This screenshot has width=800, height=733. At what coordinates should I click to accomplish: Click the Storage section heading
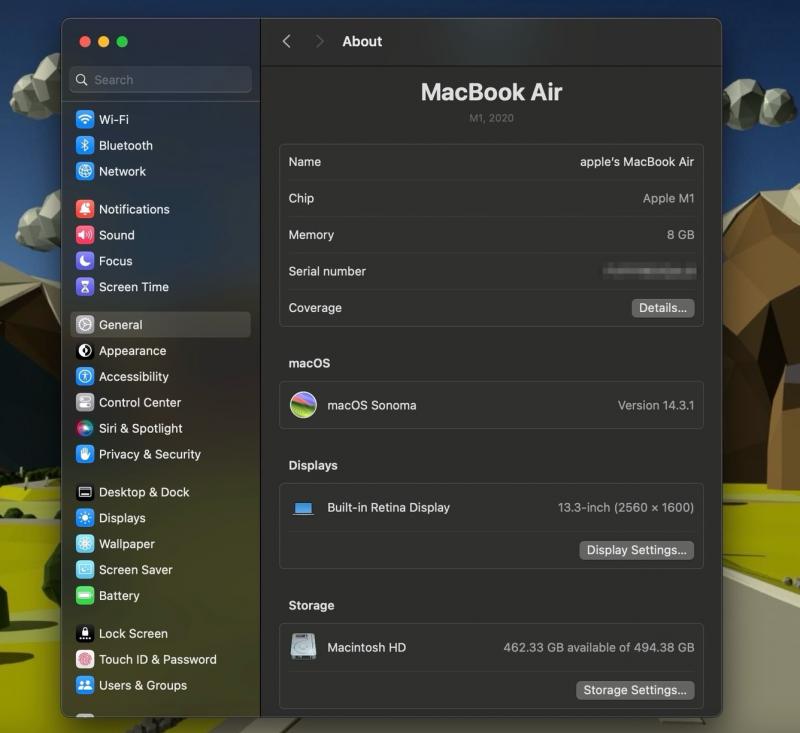click(x=311, y=605)
